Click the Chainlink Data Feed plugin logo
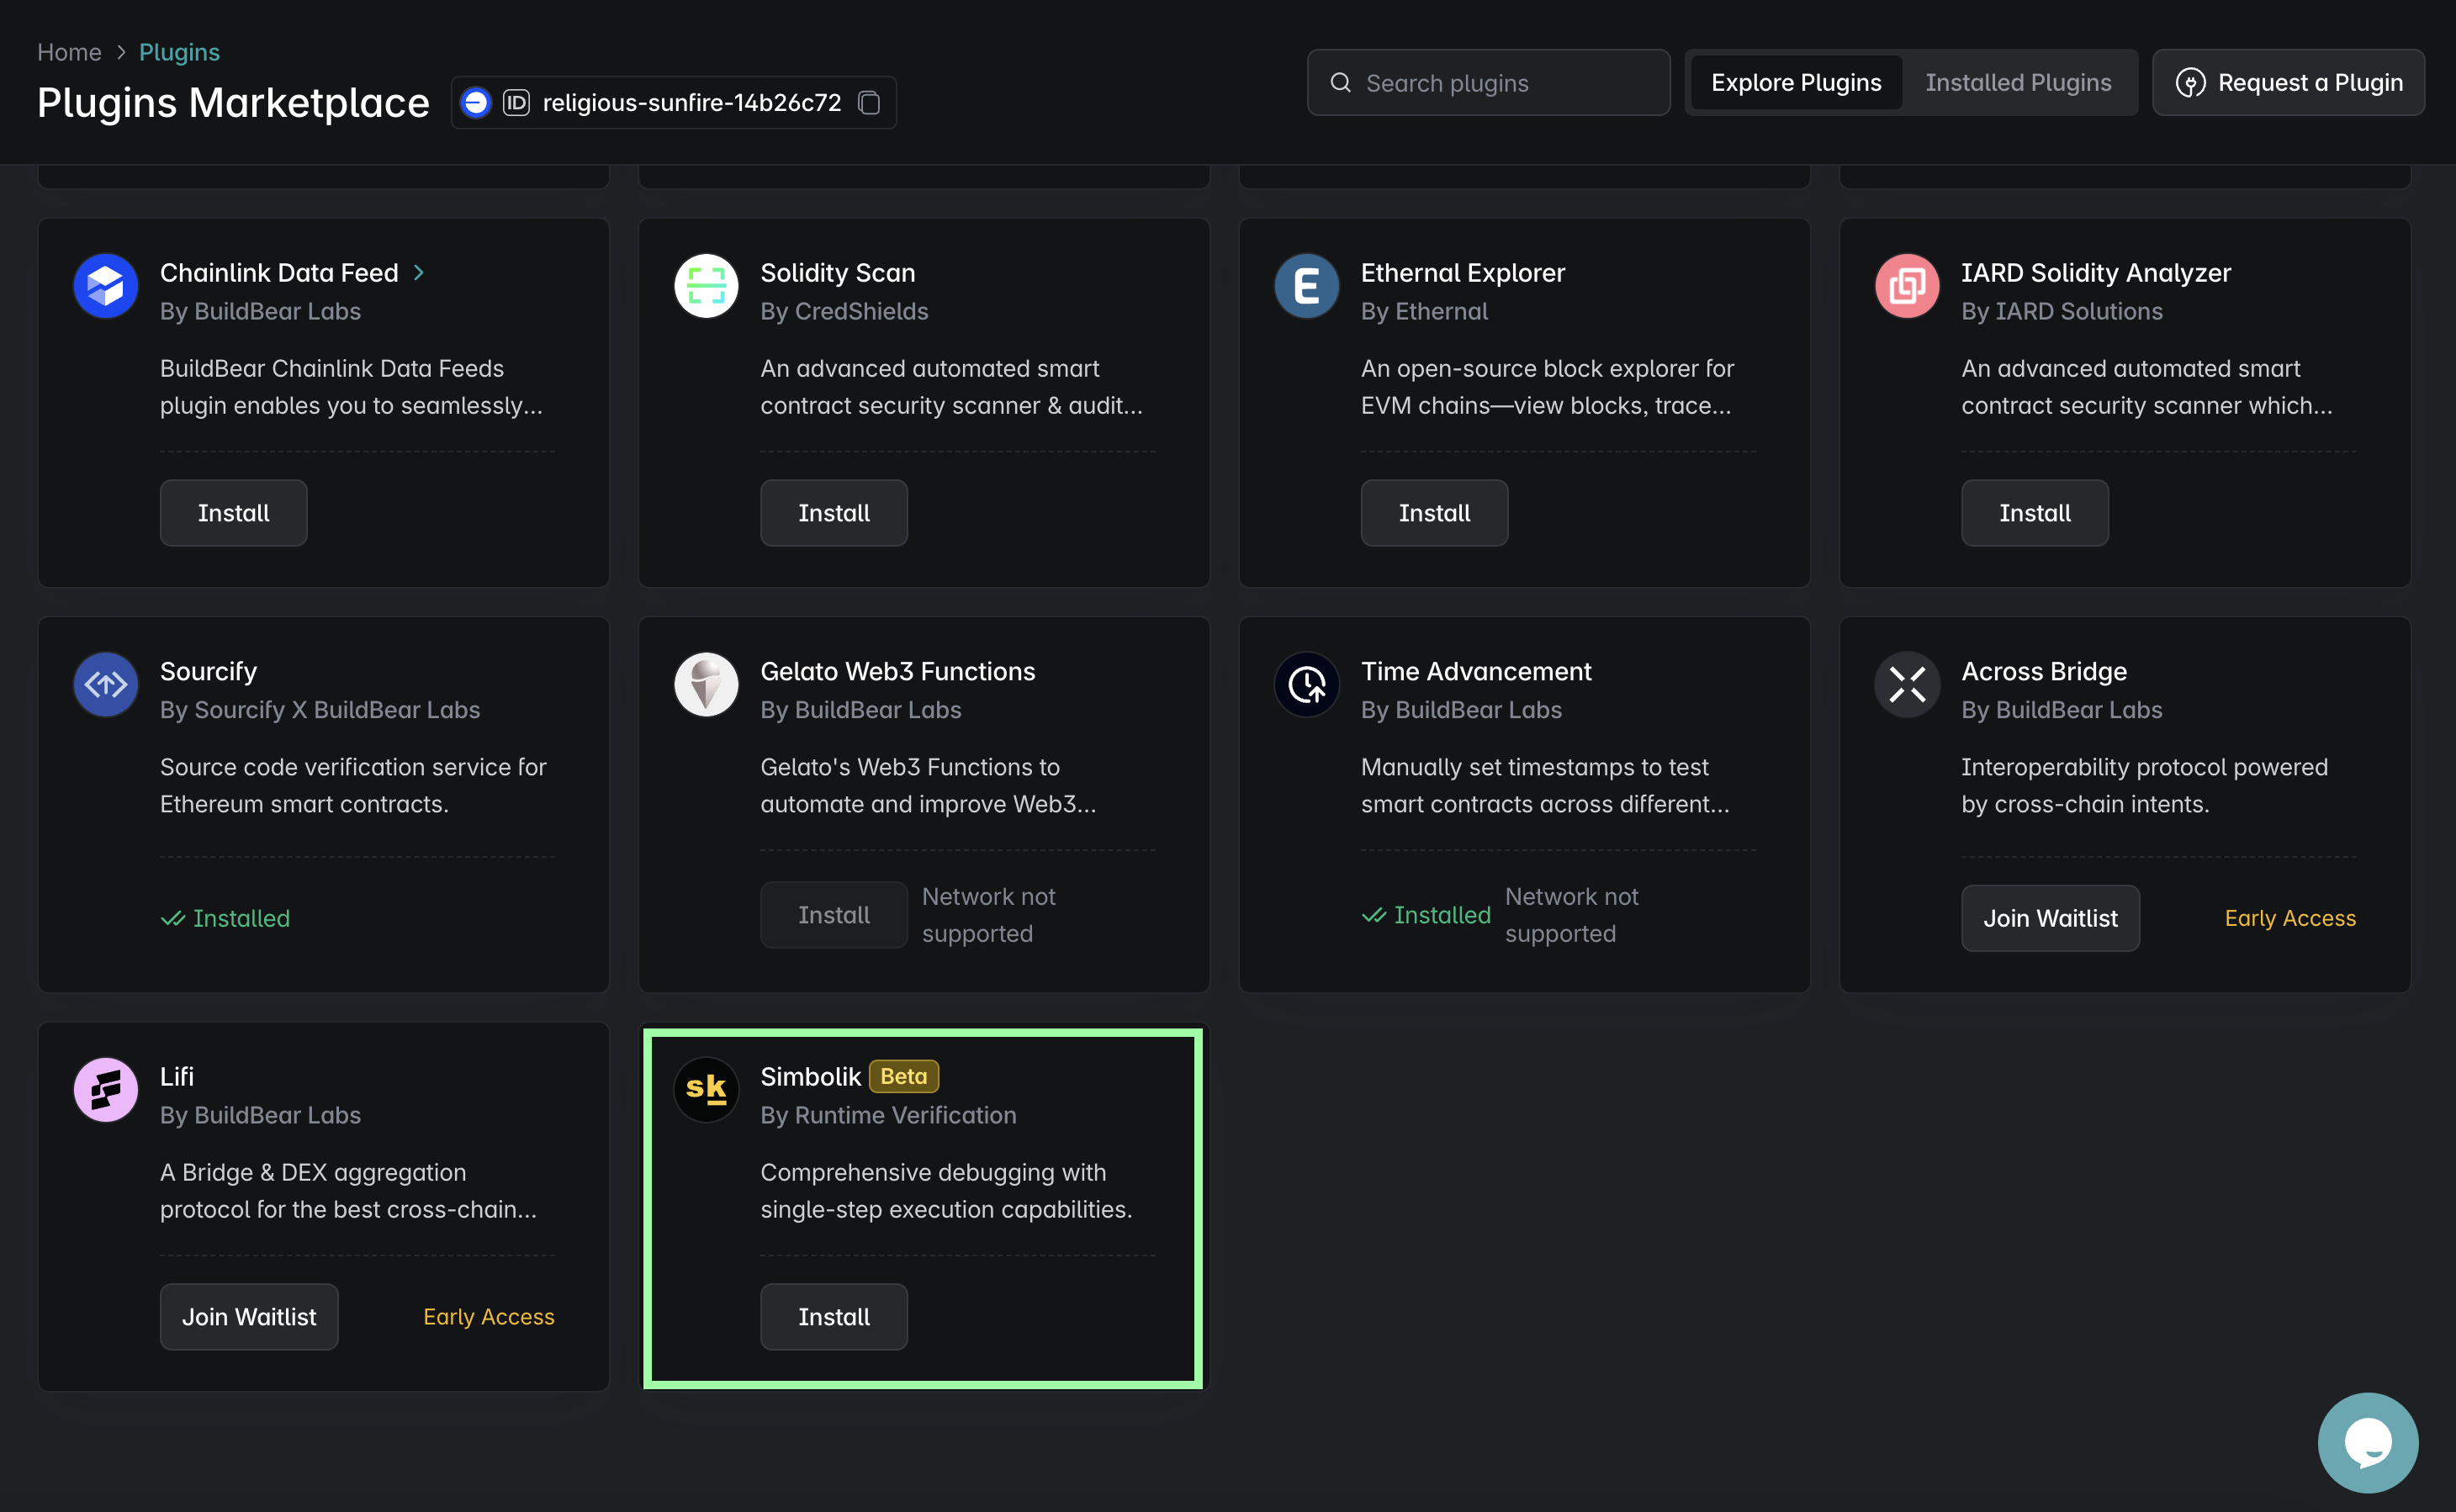This screenshot has width=2456, height=1512. 105,286
